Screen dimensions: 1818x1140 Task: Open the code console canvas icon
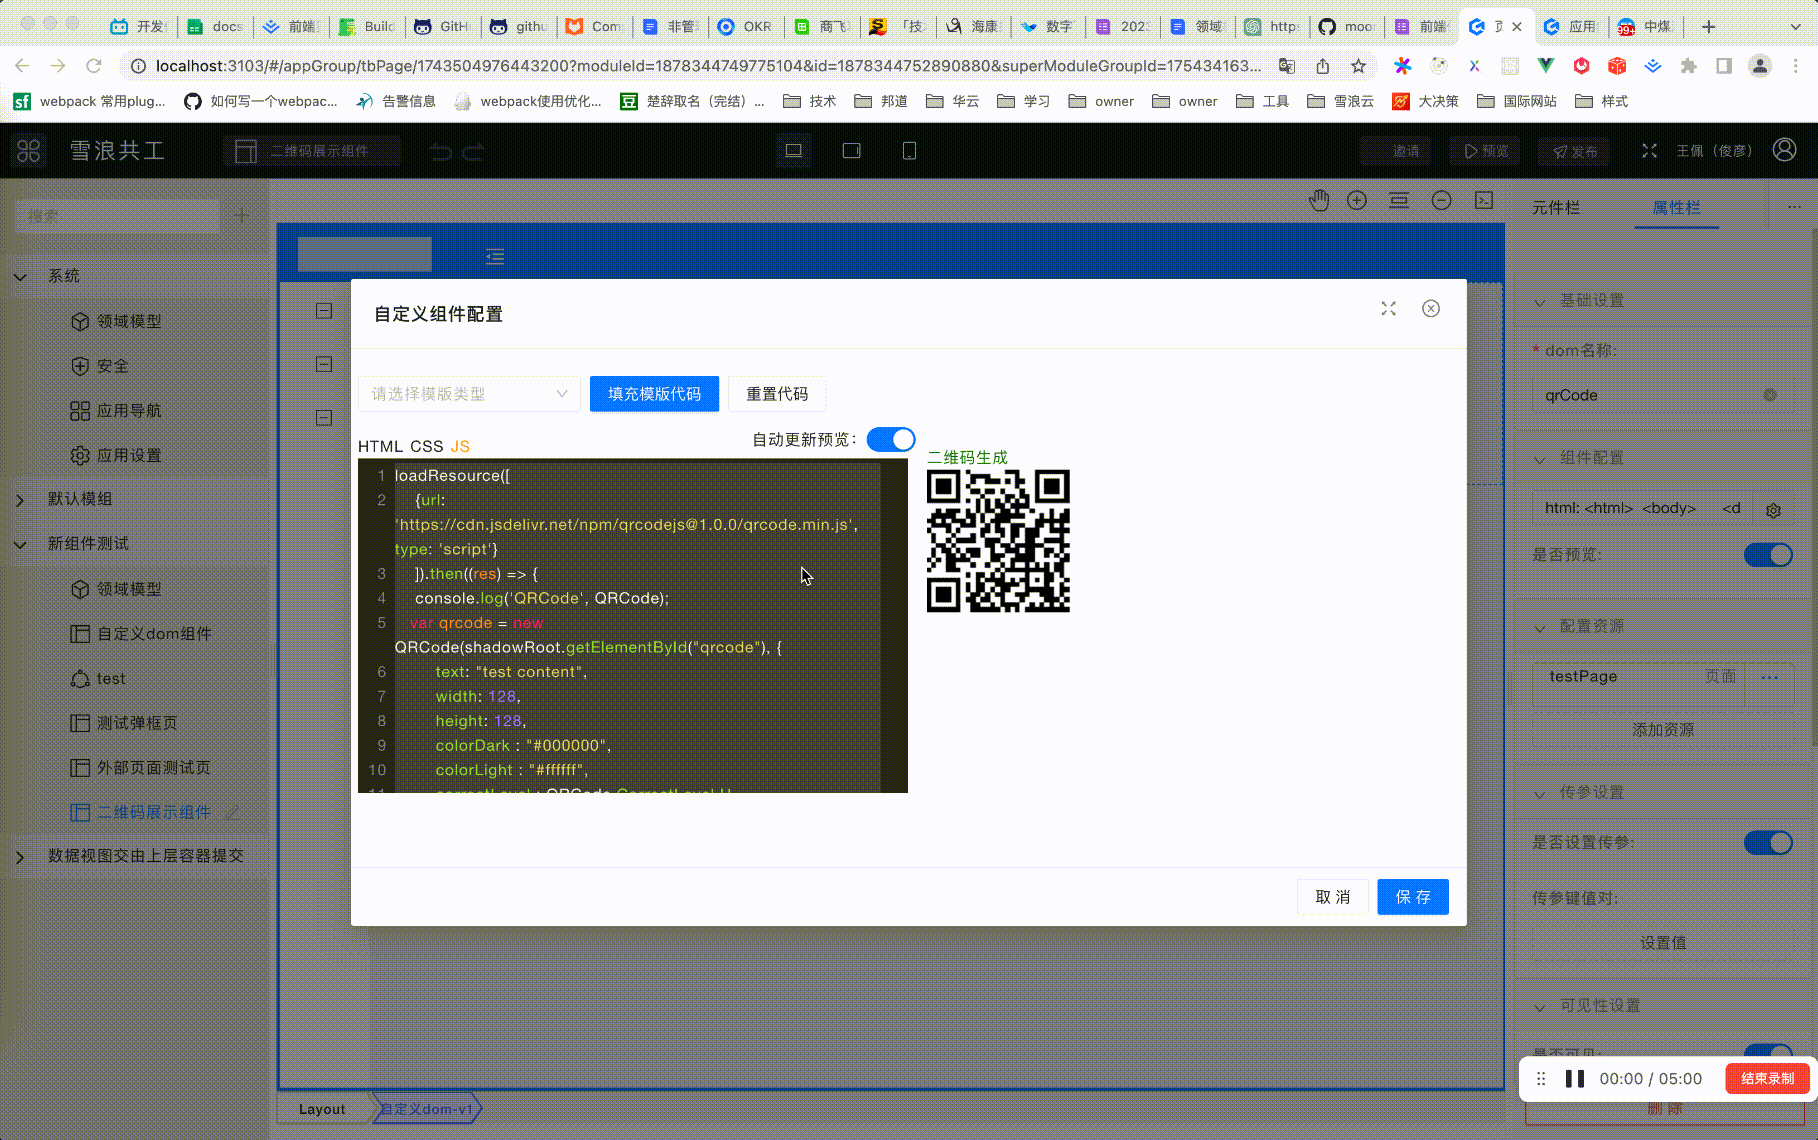click(x=1484, y=200)
